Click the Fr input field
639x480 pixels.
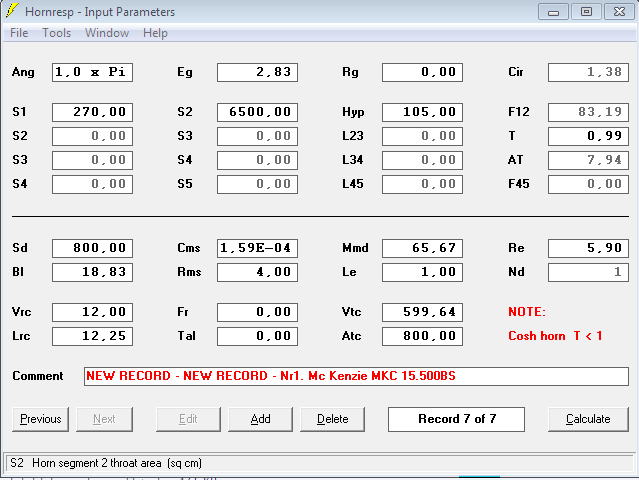[257, 313]
